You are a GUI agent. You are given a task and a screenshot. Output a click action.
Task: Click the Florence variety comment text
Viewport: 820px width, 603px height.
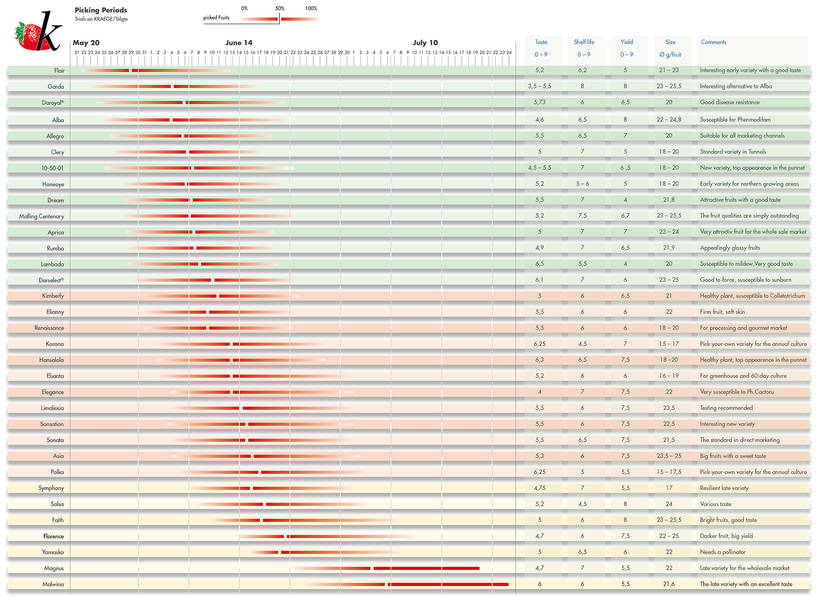coord(730,536)
